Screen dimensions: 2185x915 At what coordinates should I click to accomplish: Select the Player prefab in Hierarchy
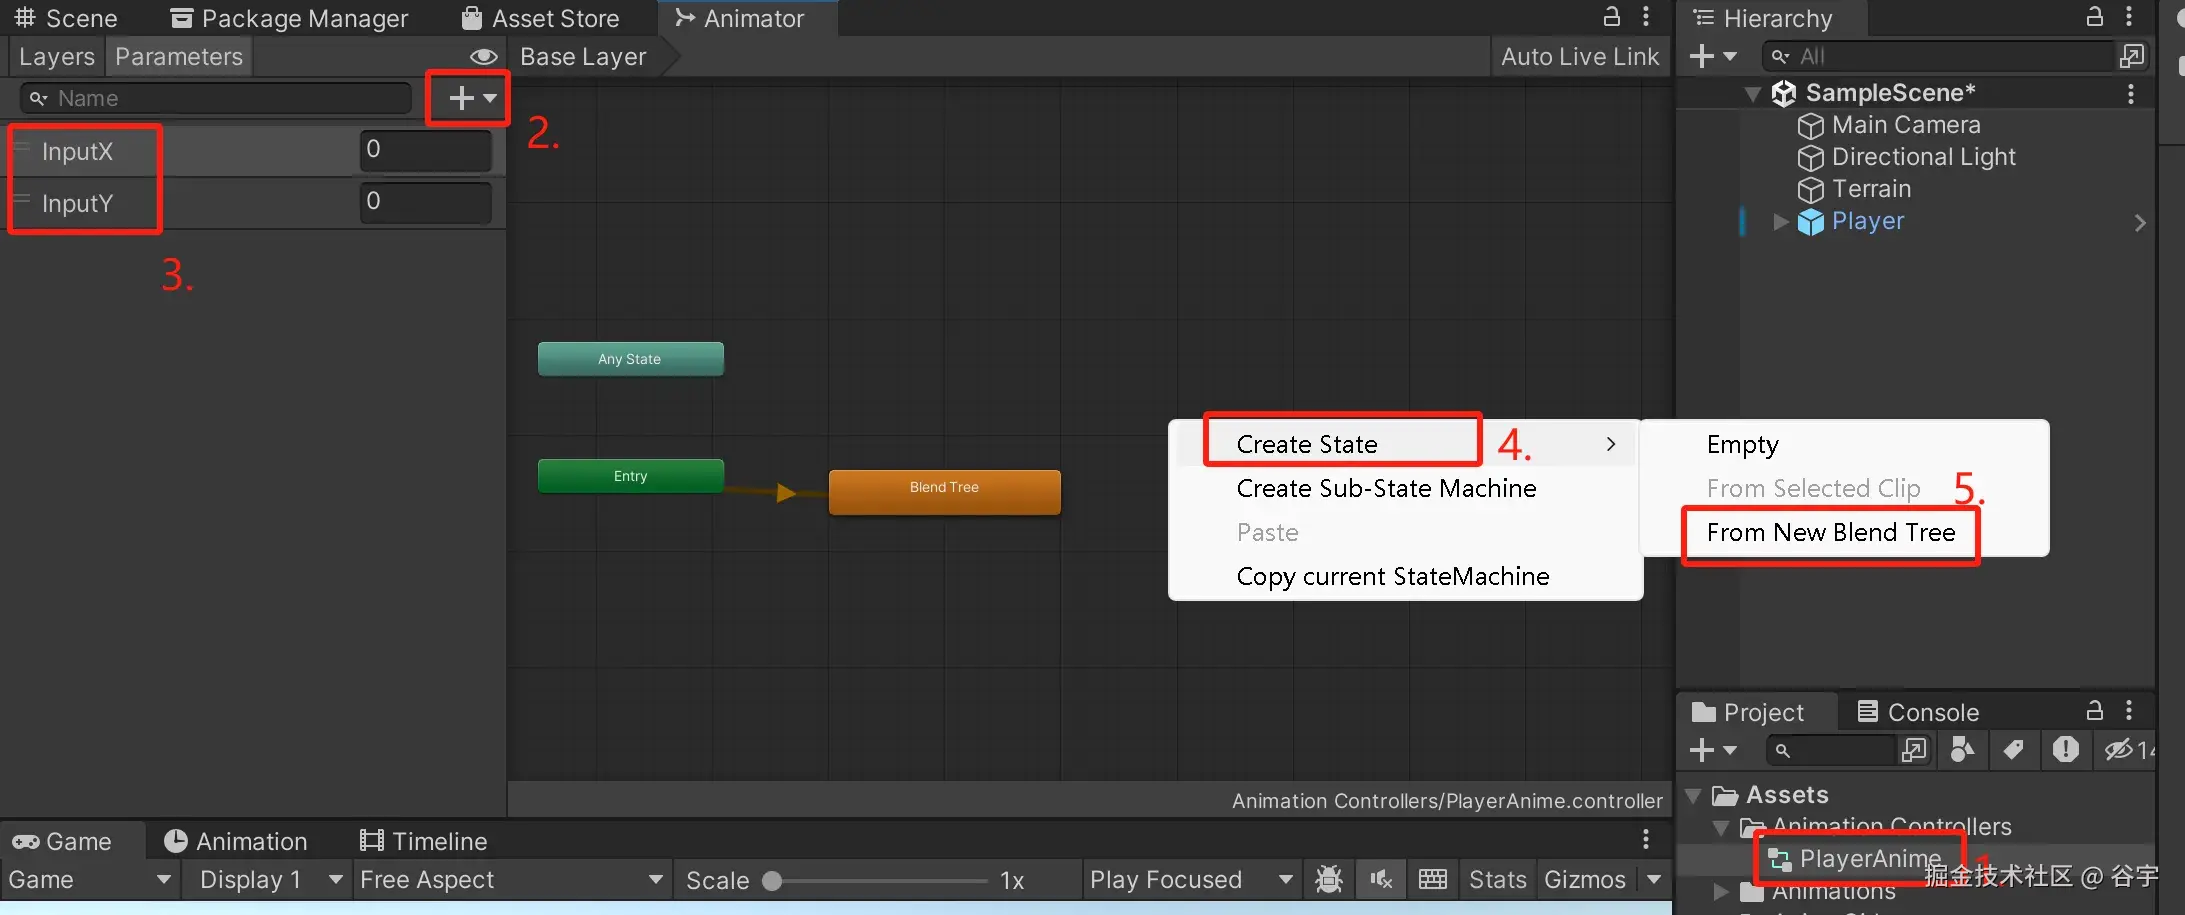(x=1867, y=221)
